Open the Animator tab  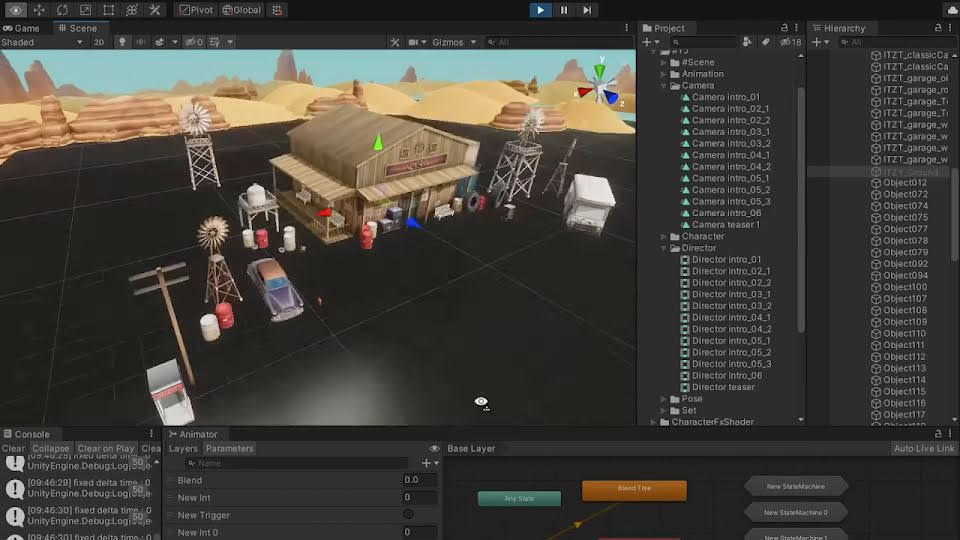coord(193,434)
